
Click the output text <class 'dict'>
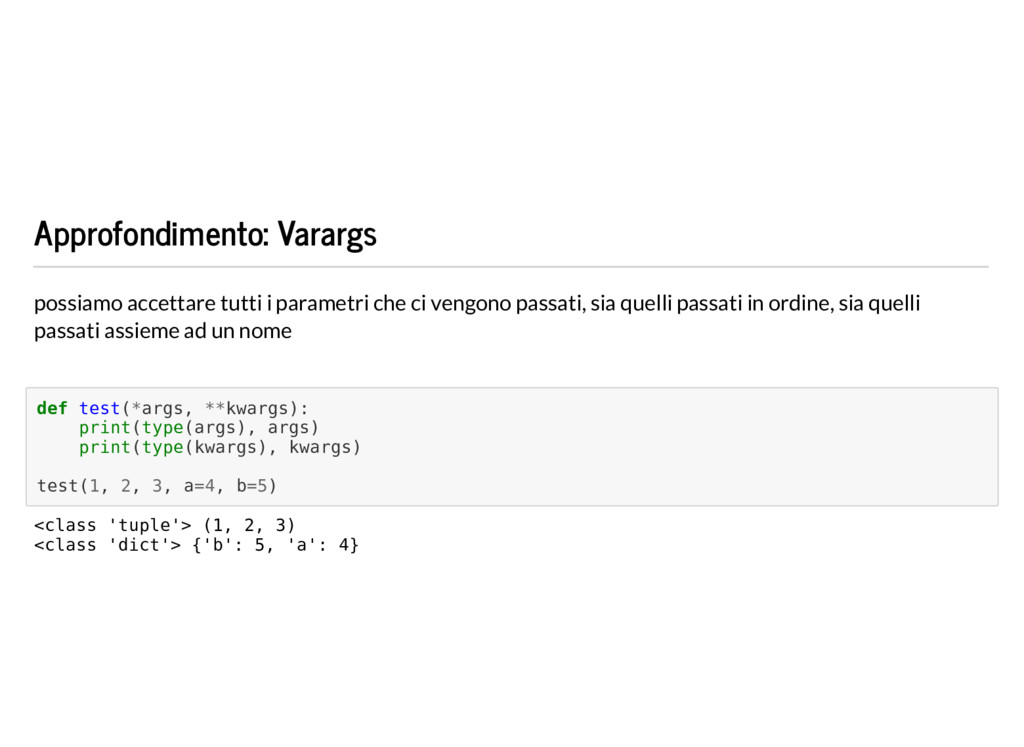[108, 545]
